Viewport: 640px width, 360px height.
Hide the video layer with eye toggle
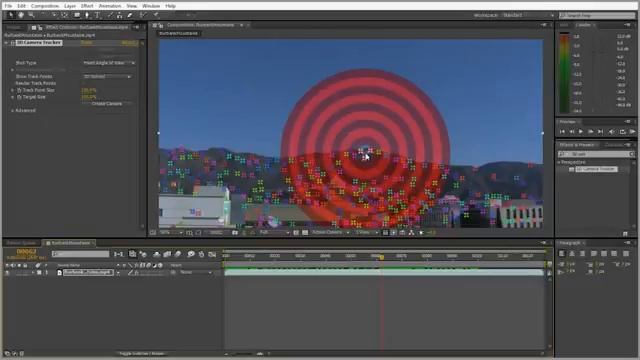tap(7, 272)
